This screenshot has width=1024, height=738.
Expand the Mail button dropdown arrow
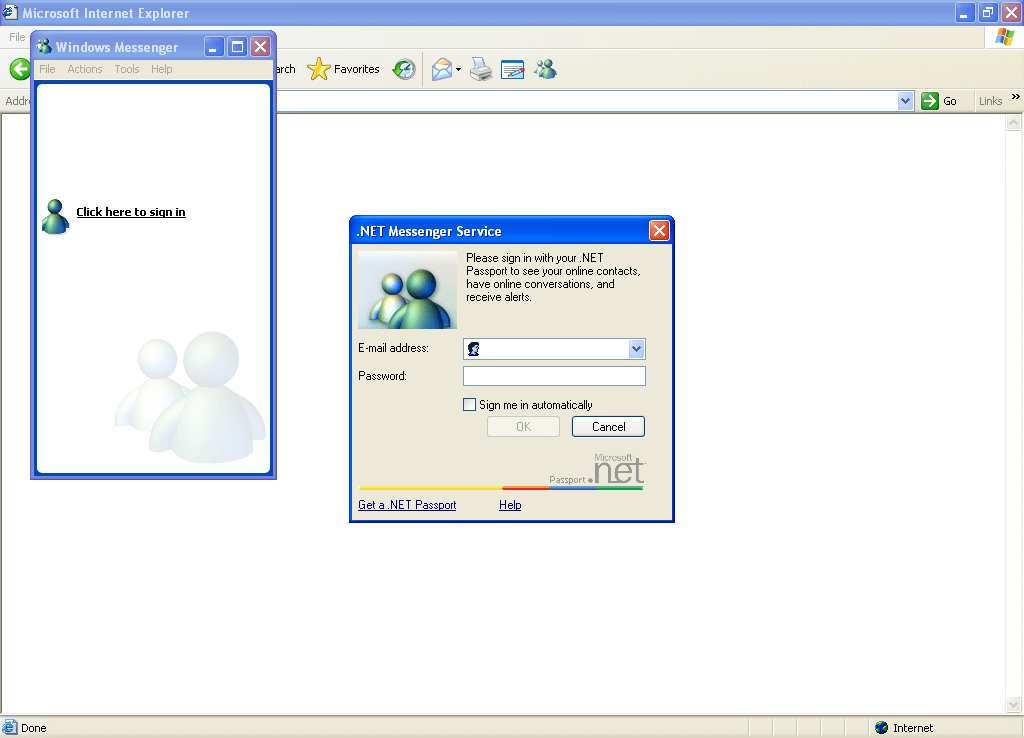click(458, 69)
